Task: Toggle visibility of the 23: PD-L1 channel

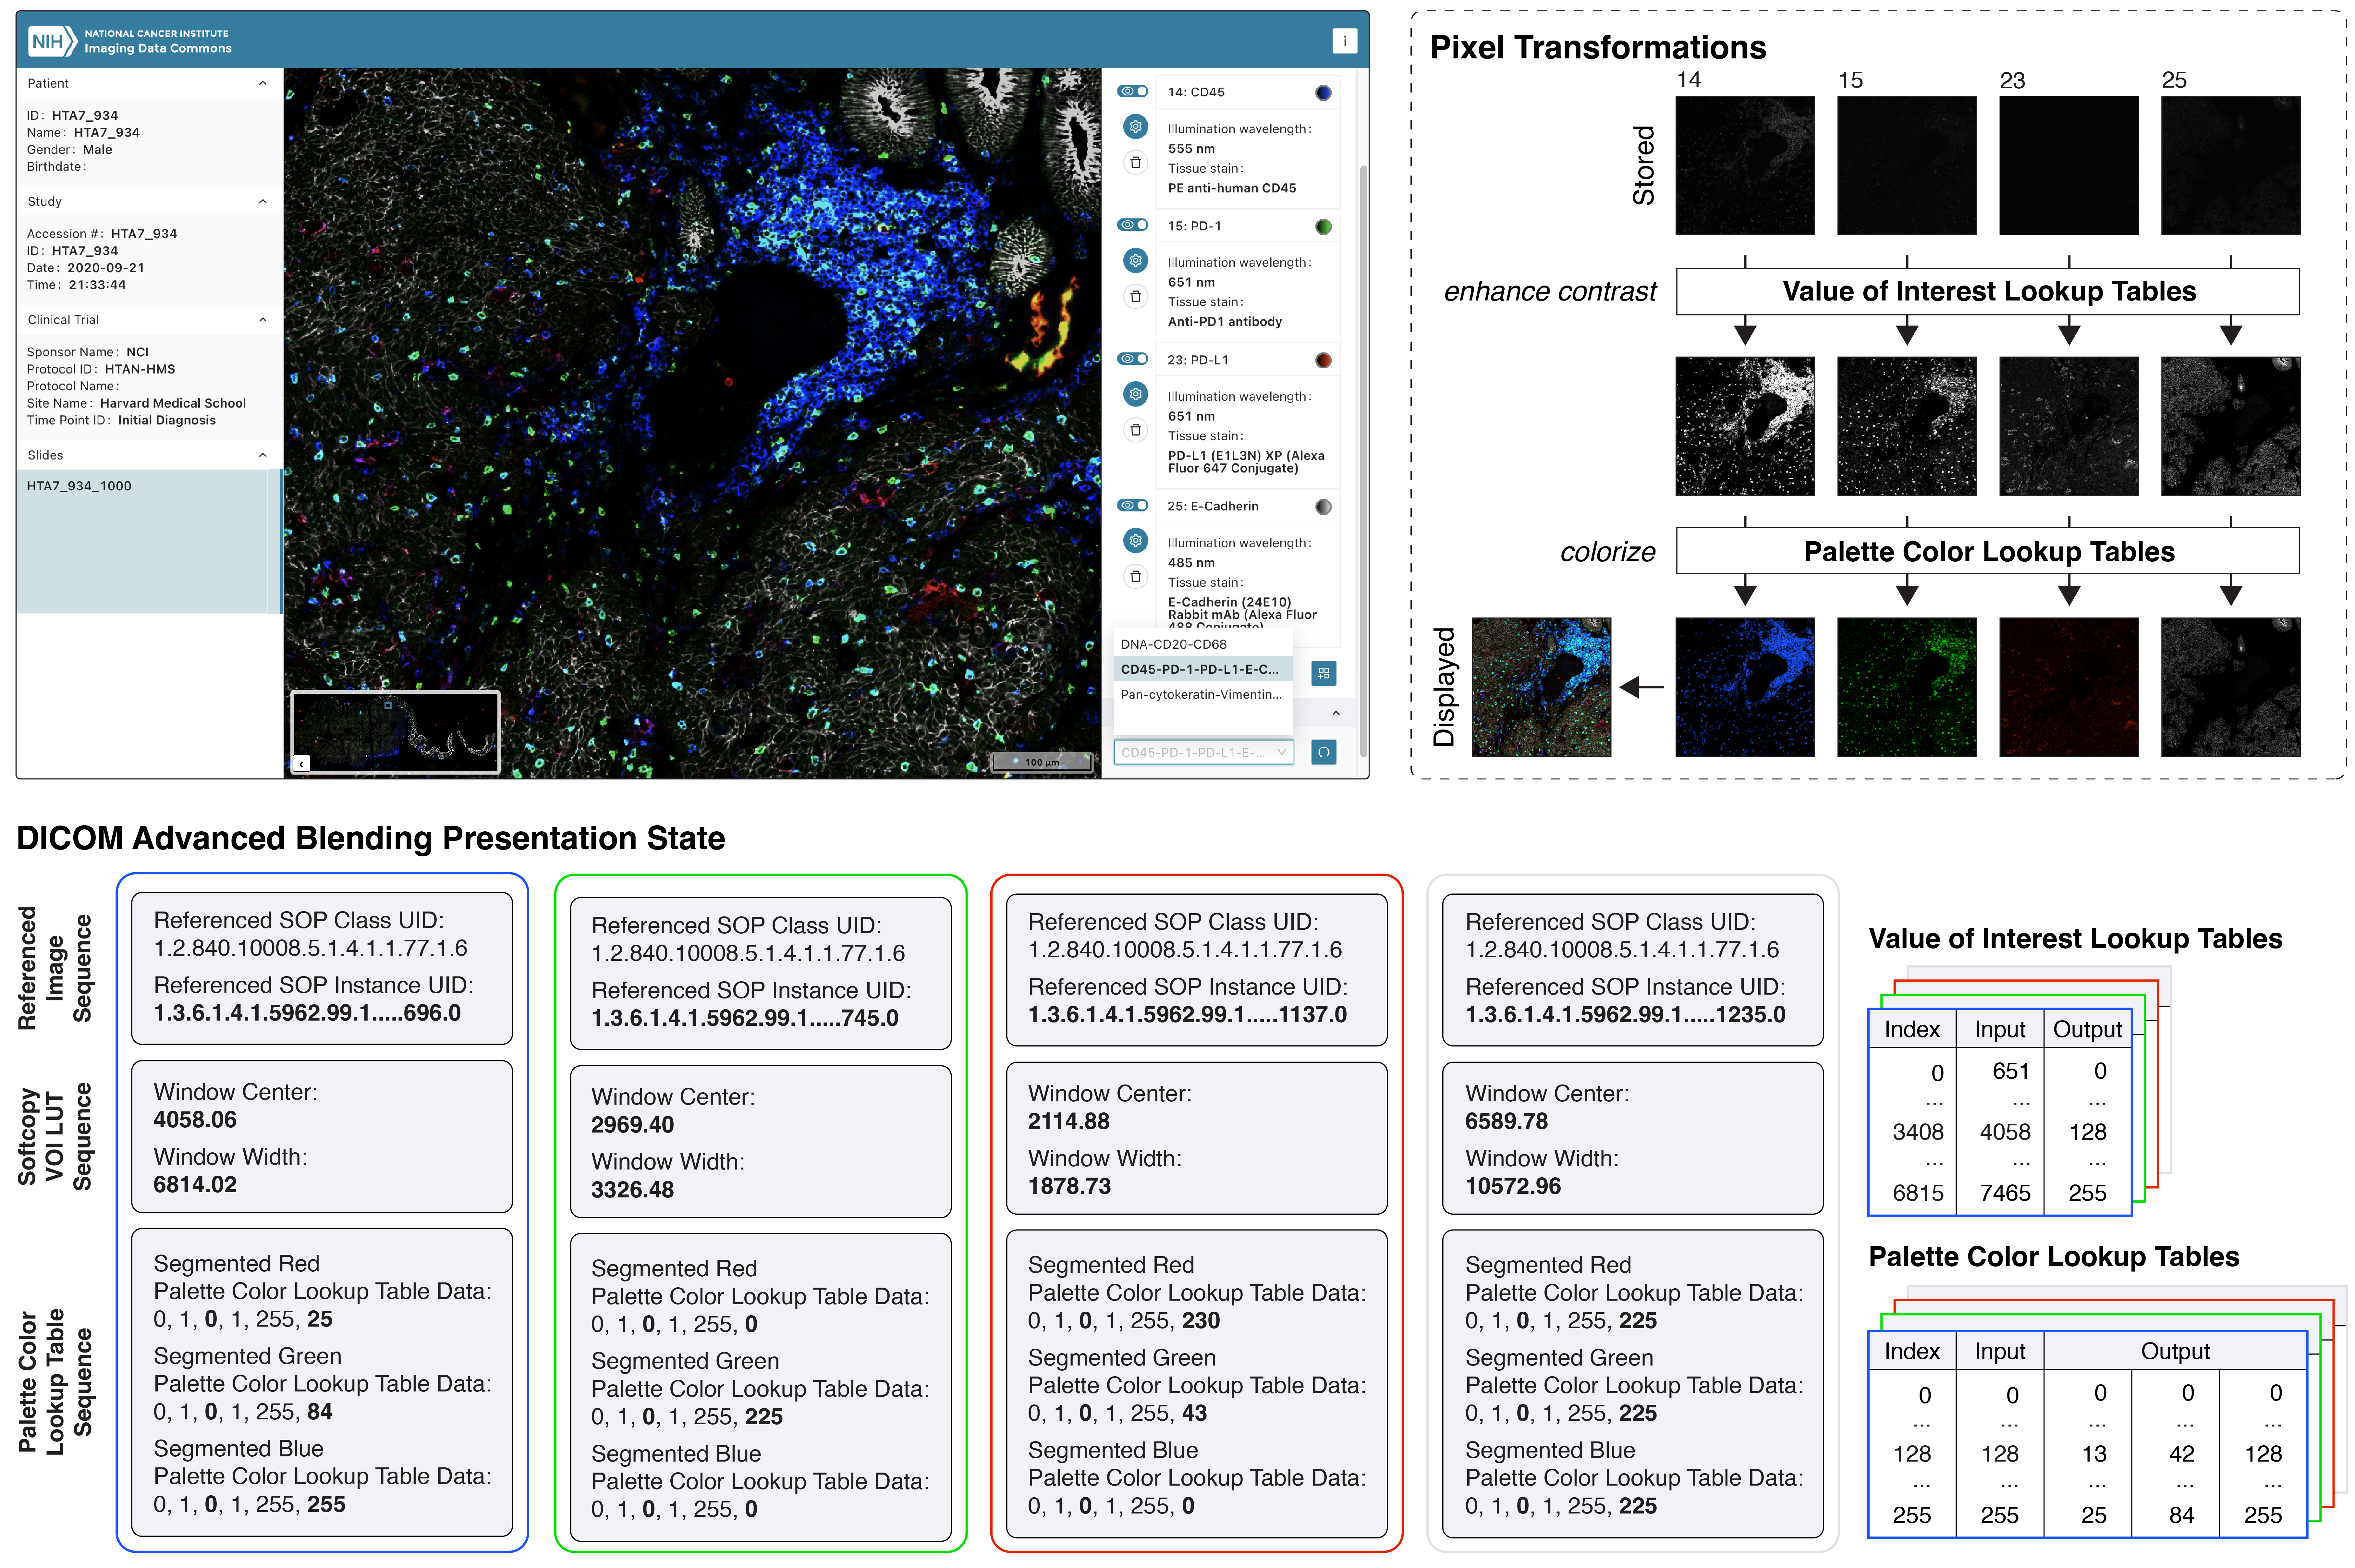Action: click(x=1132, y=359)
